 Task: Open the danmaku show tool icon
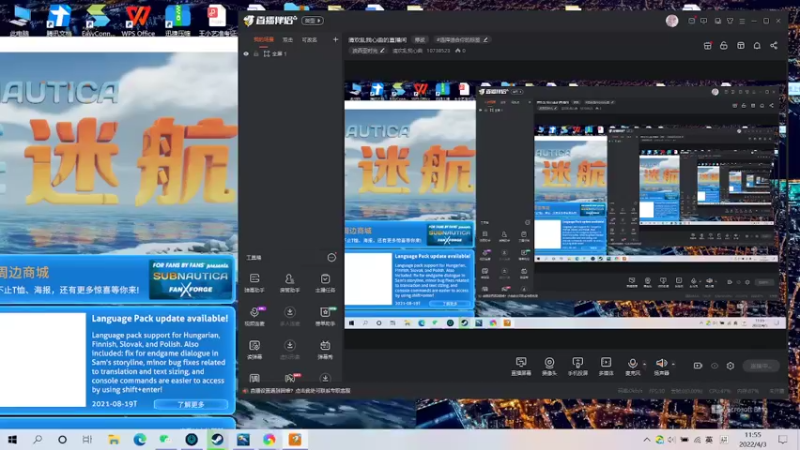(325, 349)
